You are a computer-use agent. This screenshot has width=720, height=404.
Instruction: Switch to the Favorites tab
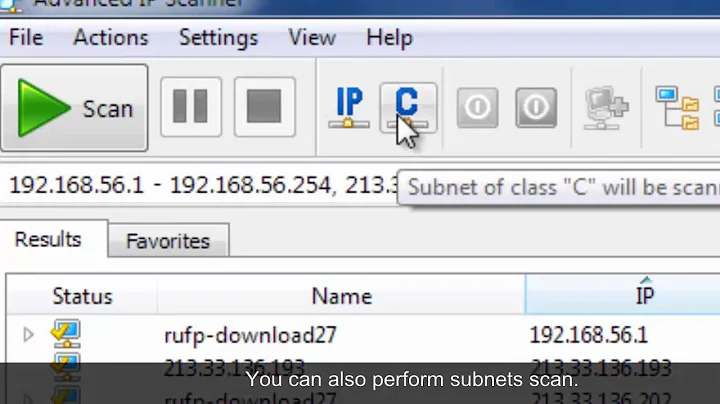point(168,241)
